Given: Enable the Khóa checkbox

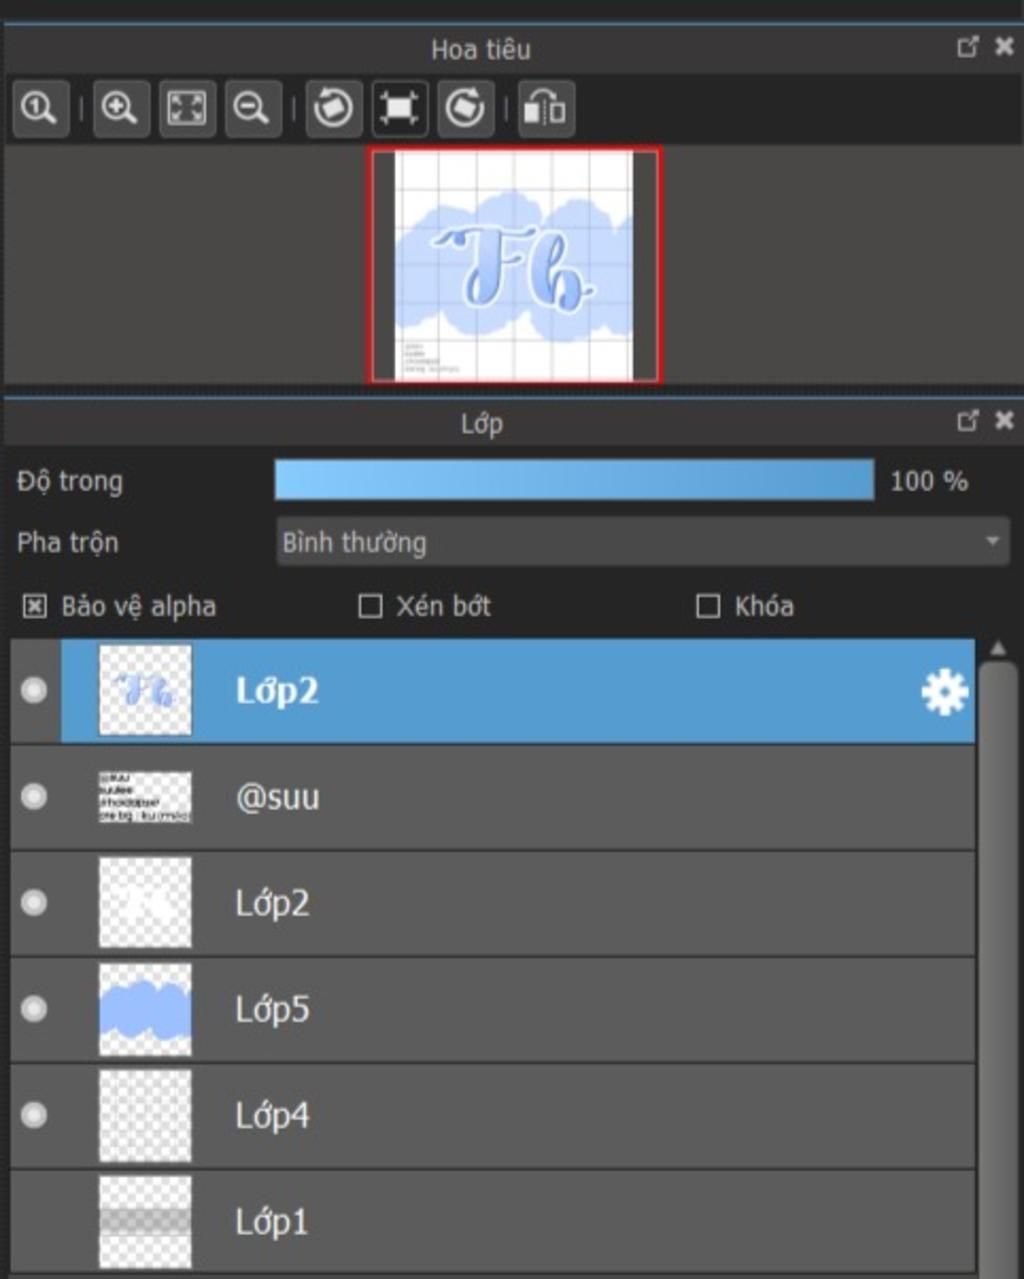Looking at the screenshot, I should click(x=708, y=606).
